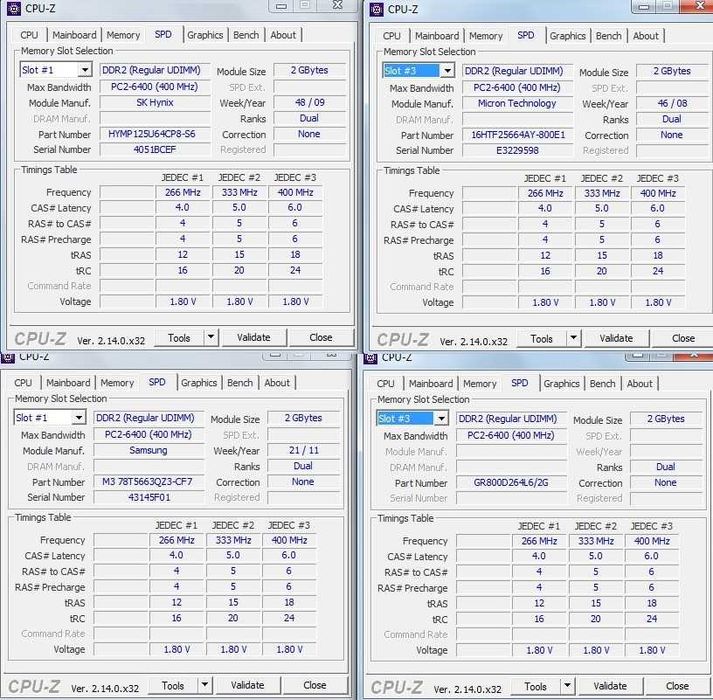Click the Close button in the Samsung window
713x700 pixels.
(315, 685)
